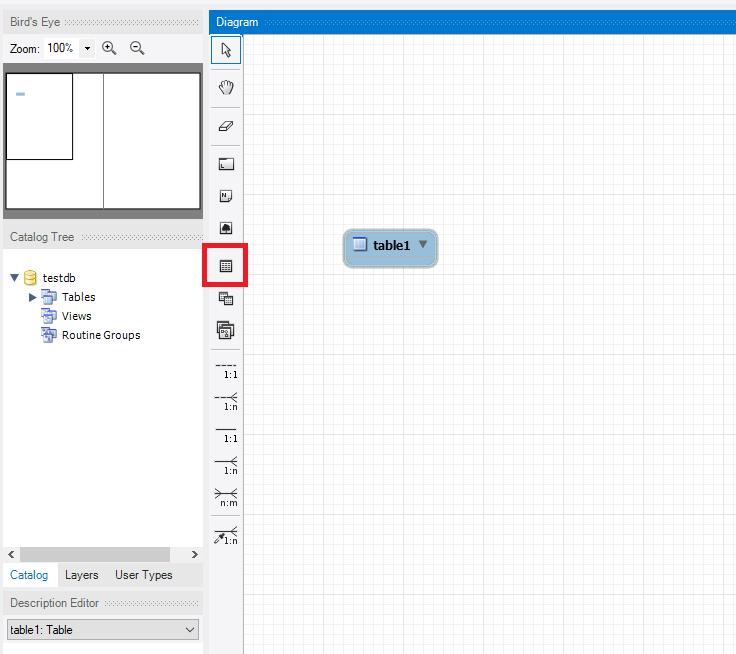The image size is (736, 654).
Task: Select the hand pan tool
Action: pyautogui.click(x=226, y=88)
